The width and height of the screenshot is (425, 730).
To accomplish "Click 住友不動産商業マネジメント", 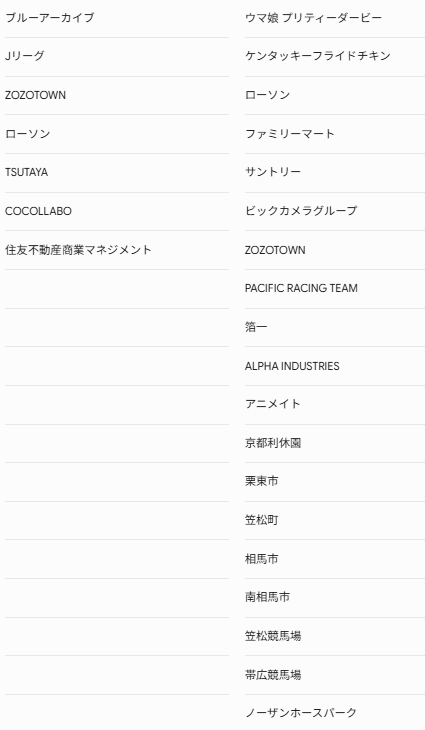I will (78, 250).
